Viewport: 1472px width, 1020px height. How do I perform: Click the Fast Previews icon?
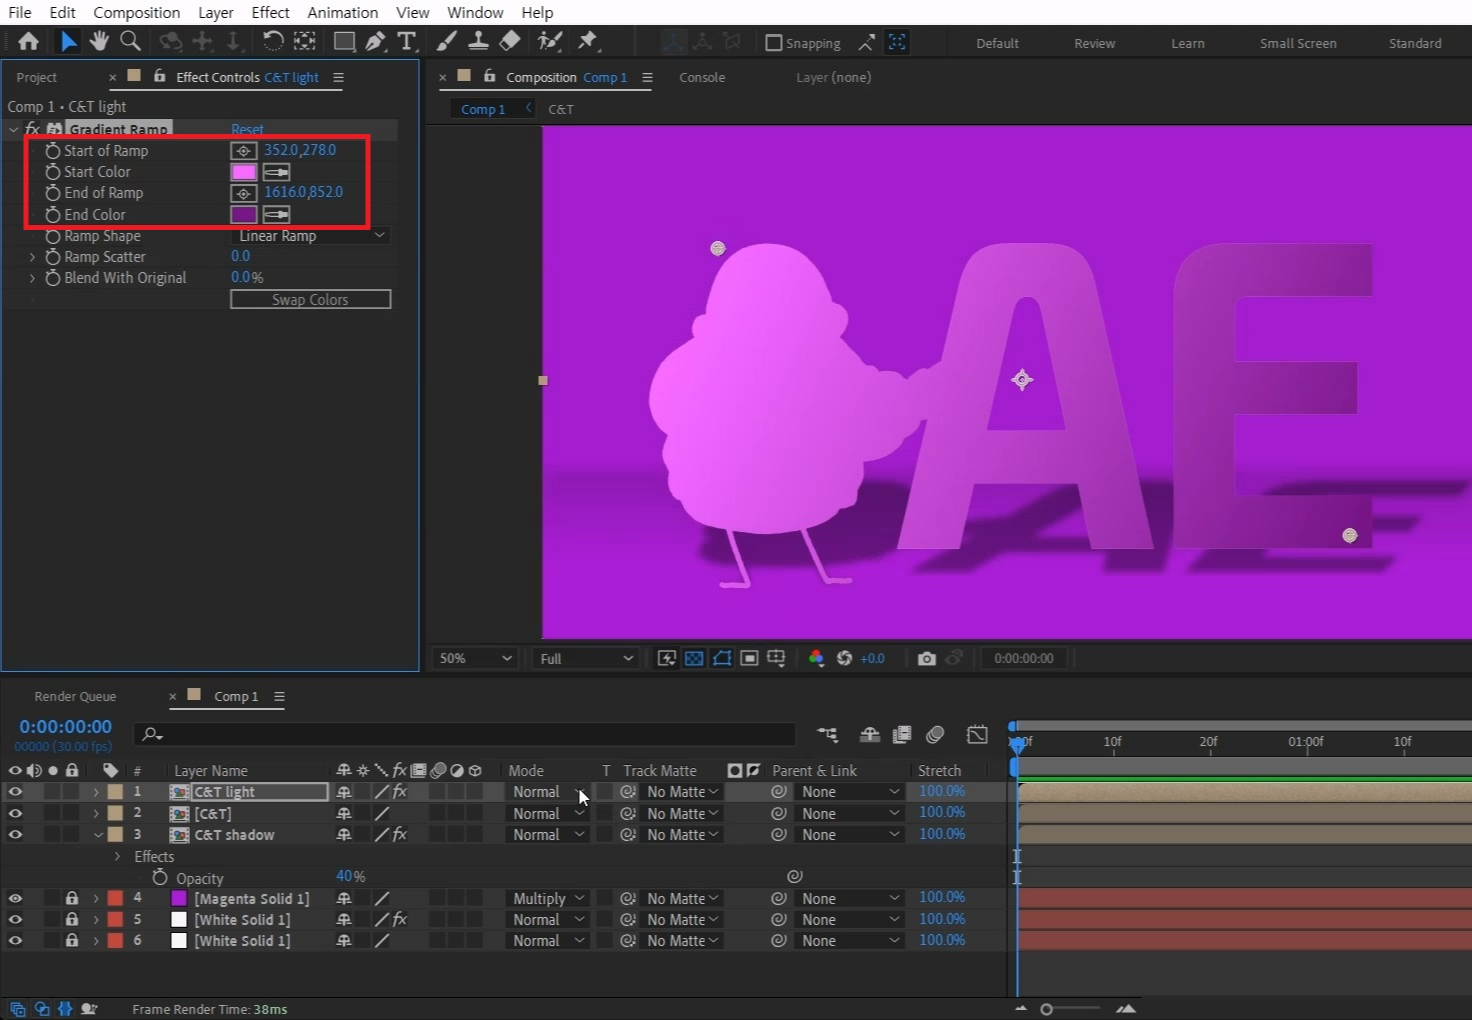pos(666,658)
